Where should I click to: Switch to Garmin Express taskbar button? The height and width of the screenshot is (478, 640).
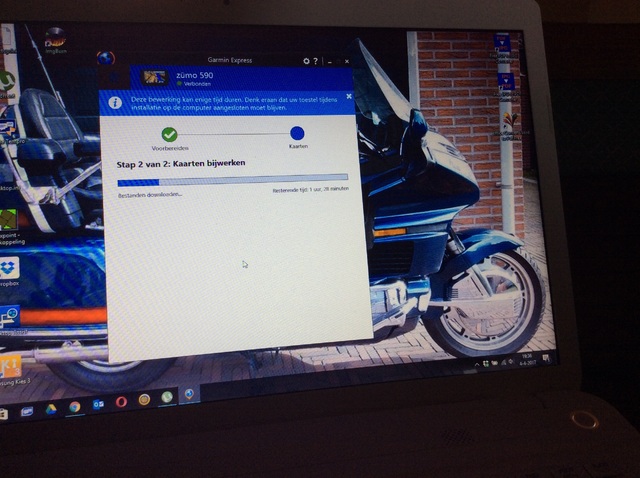pyautogui.click(x=189, y=394)
